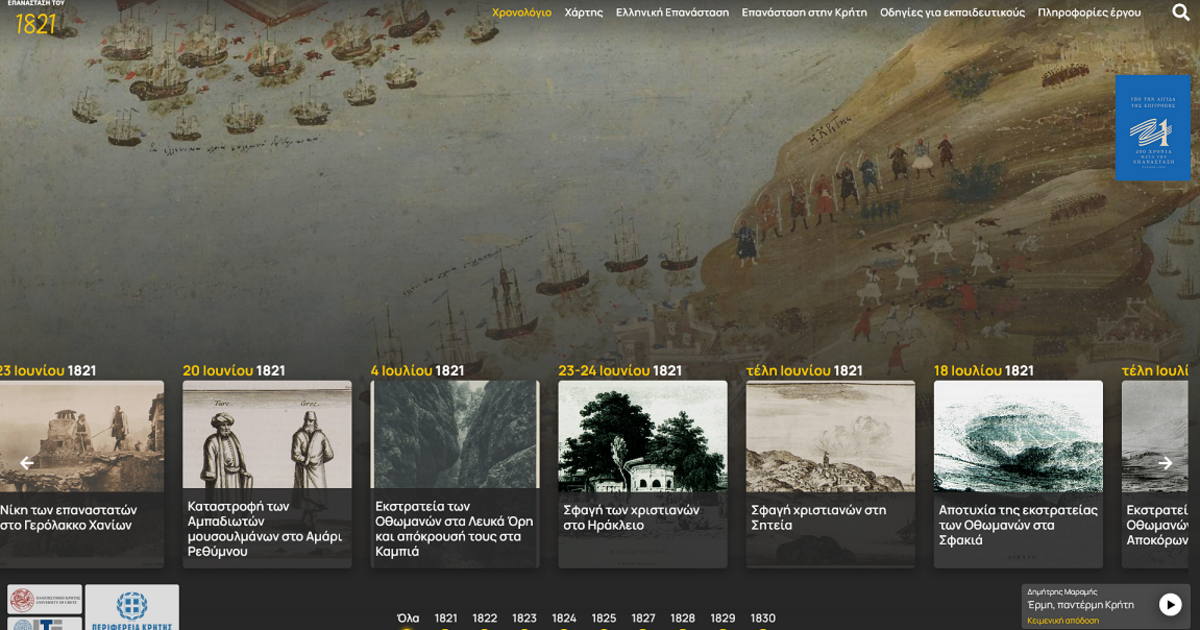Click the 1821 site logo
Image resolution: width=1200 pixels, height=630 pixels.
36,19
